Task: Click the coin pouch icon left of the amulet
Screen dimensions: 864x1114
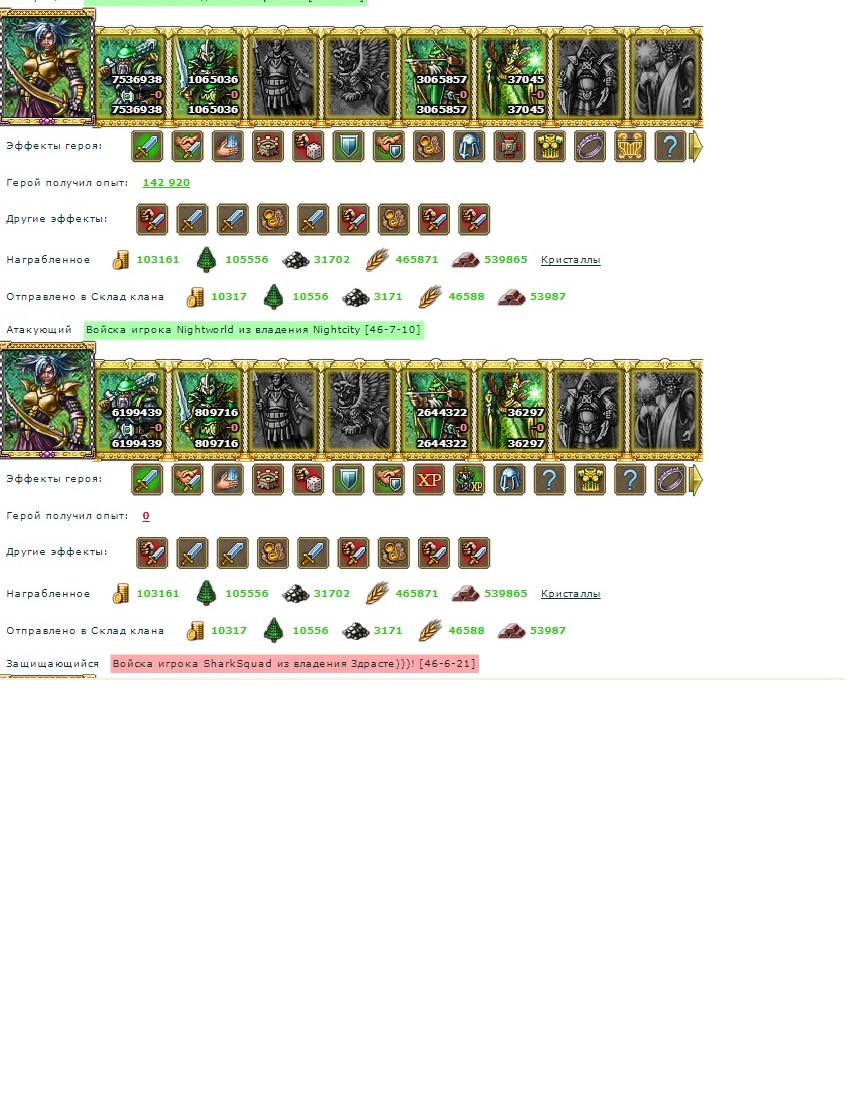Action: tap(428, 146)
